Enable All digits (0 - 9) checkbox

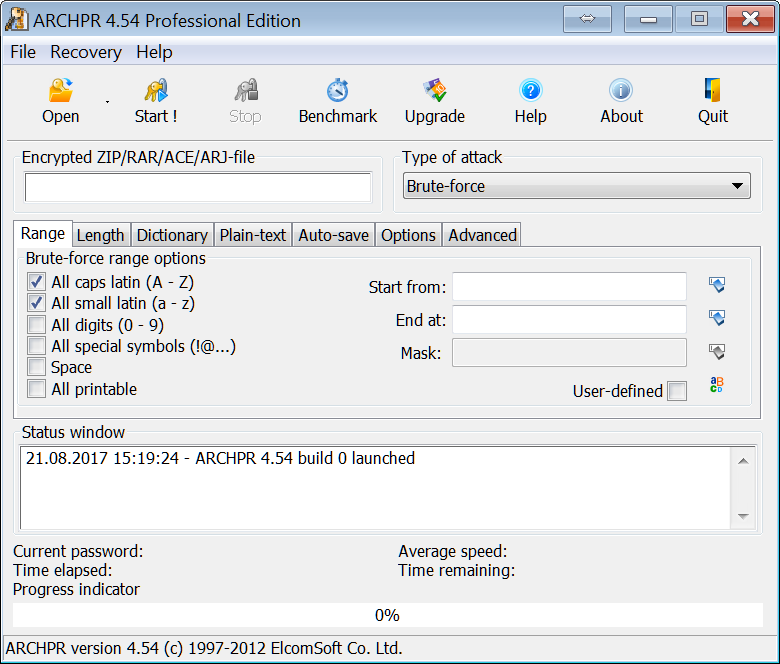37,325
